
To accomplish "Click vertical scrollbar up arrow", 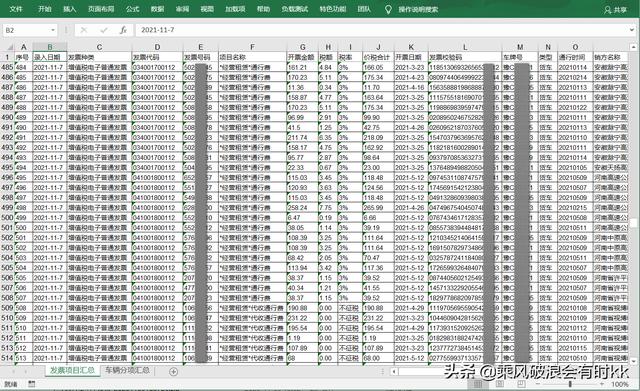I will [x=633, y=47].
